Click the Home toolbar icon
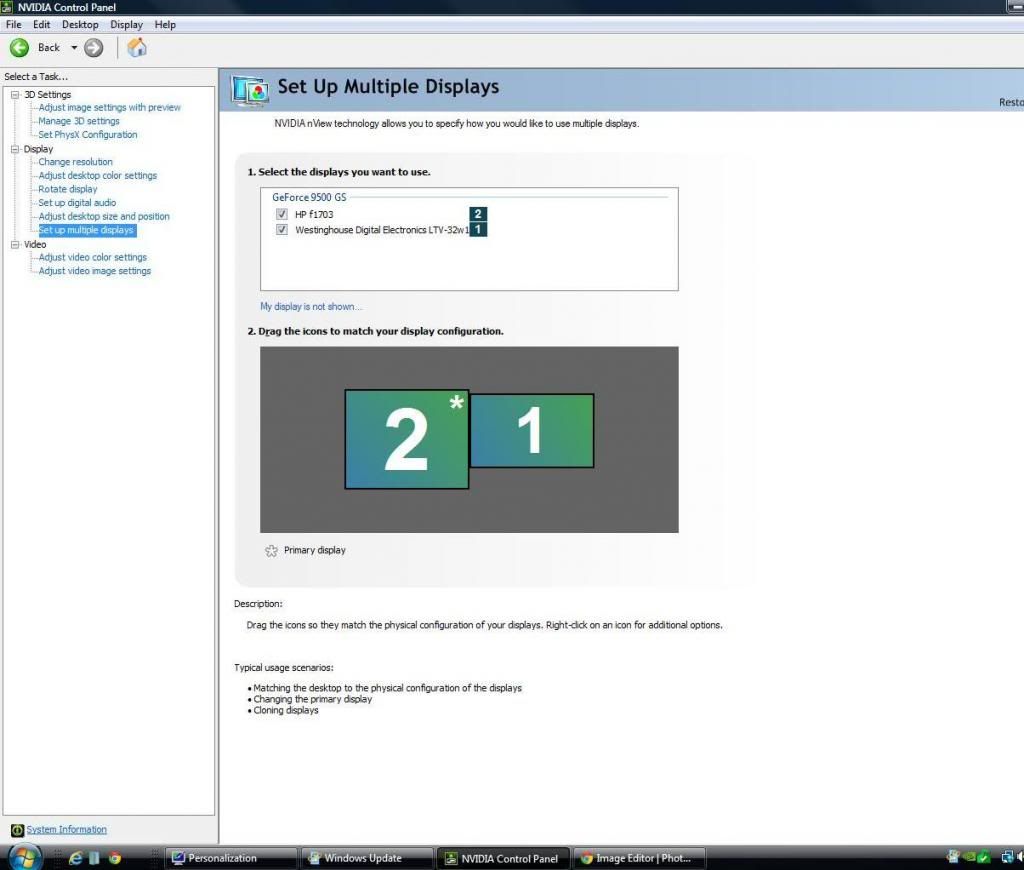1024x870 pixels. pyautogui.click(x=136, y=48)
